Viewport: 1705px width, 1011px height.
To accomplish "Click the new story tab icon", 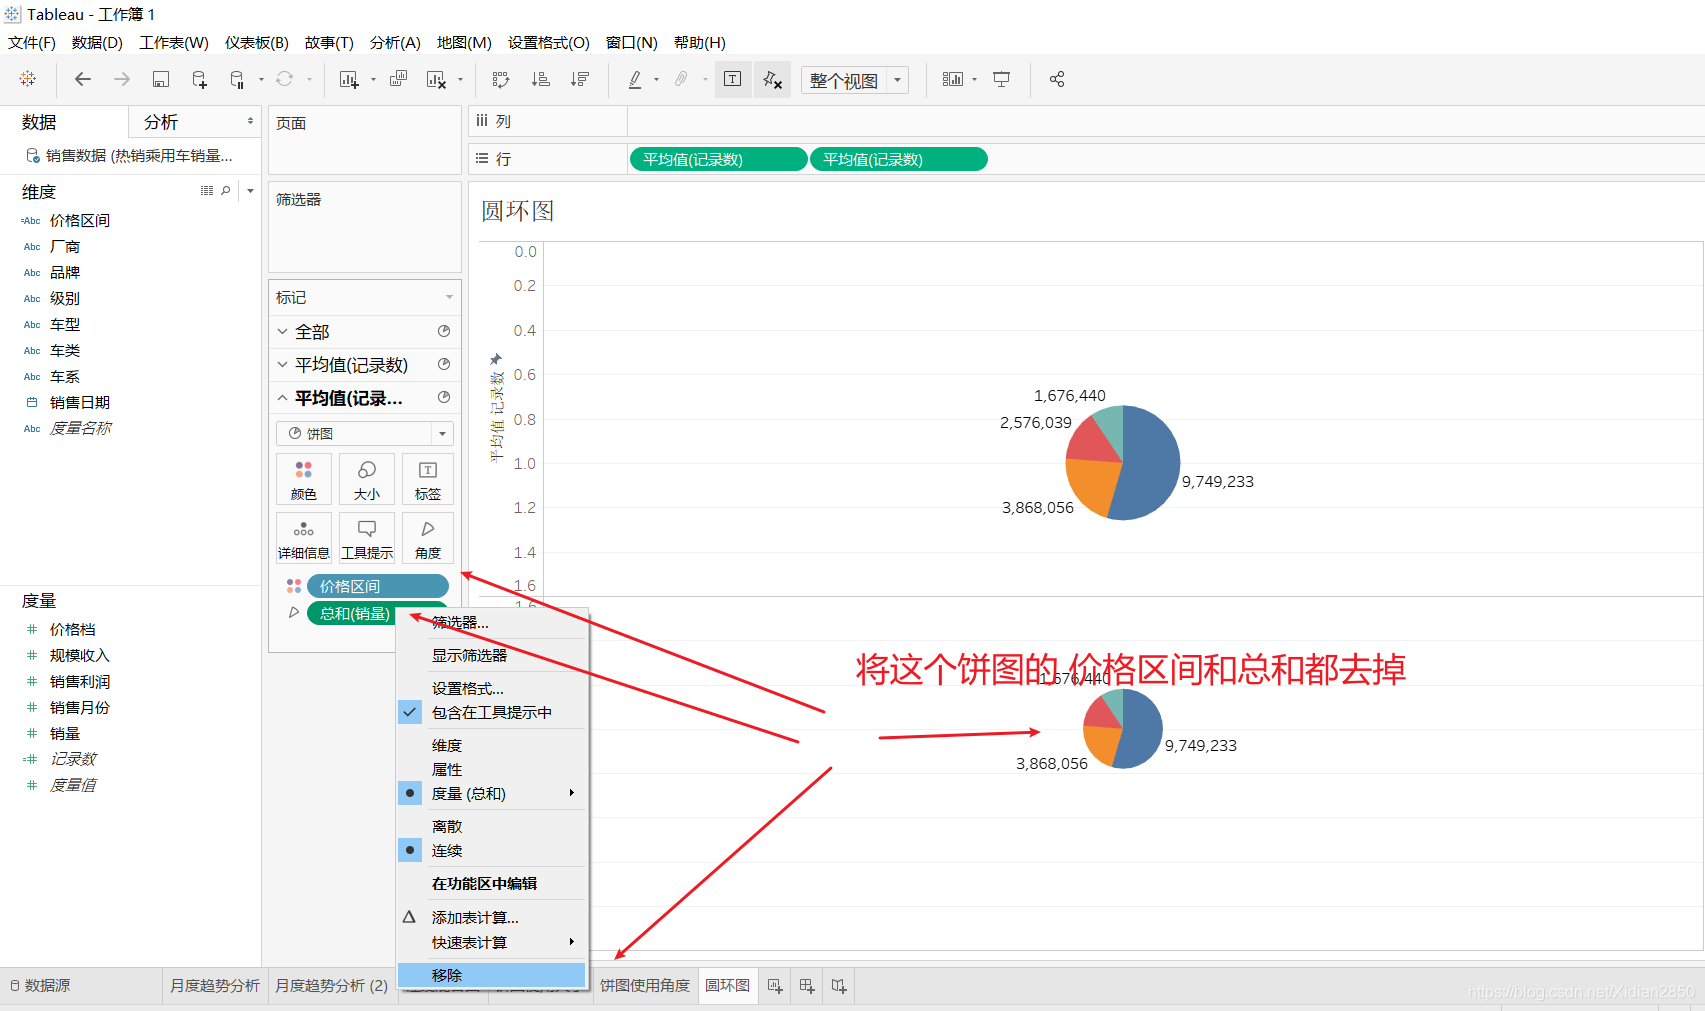I will 839,986.
